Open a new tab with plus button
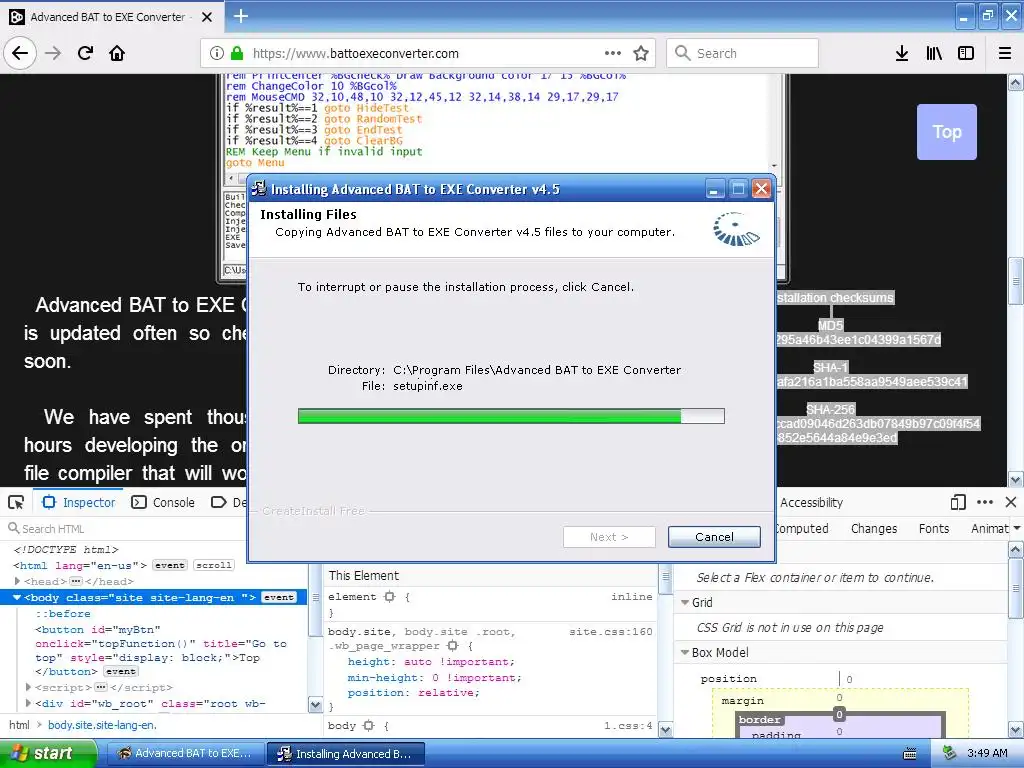Screen dimensions: 1024x768 (x=240, y=16)
